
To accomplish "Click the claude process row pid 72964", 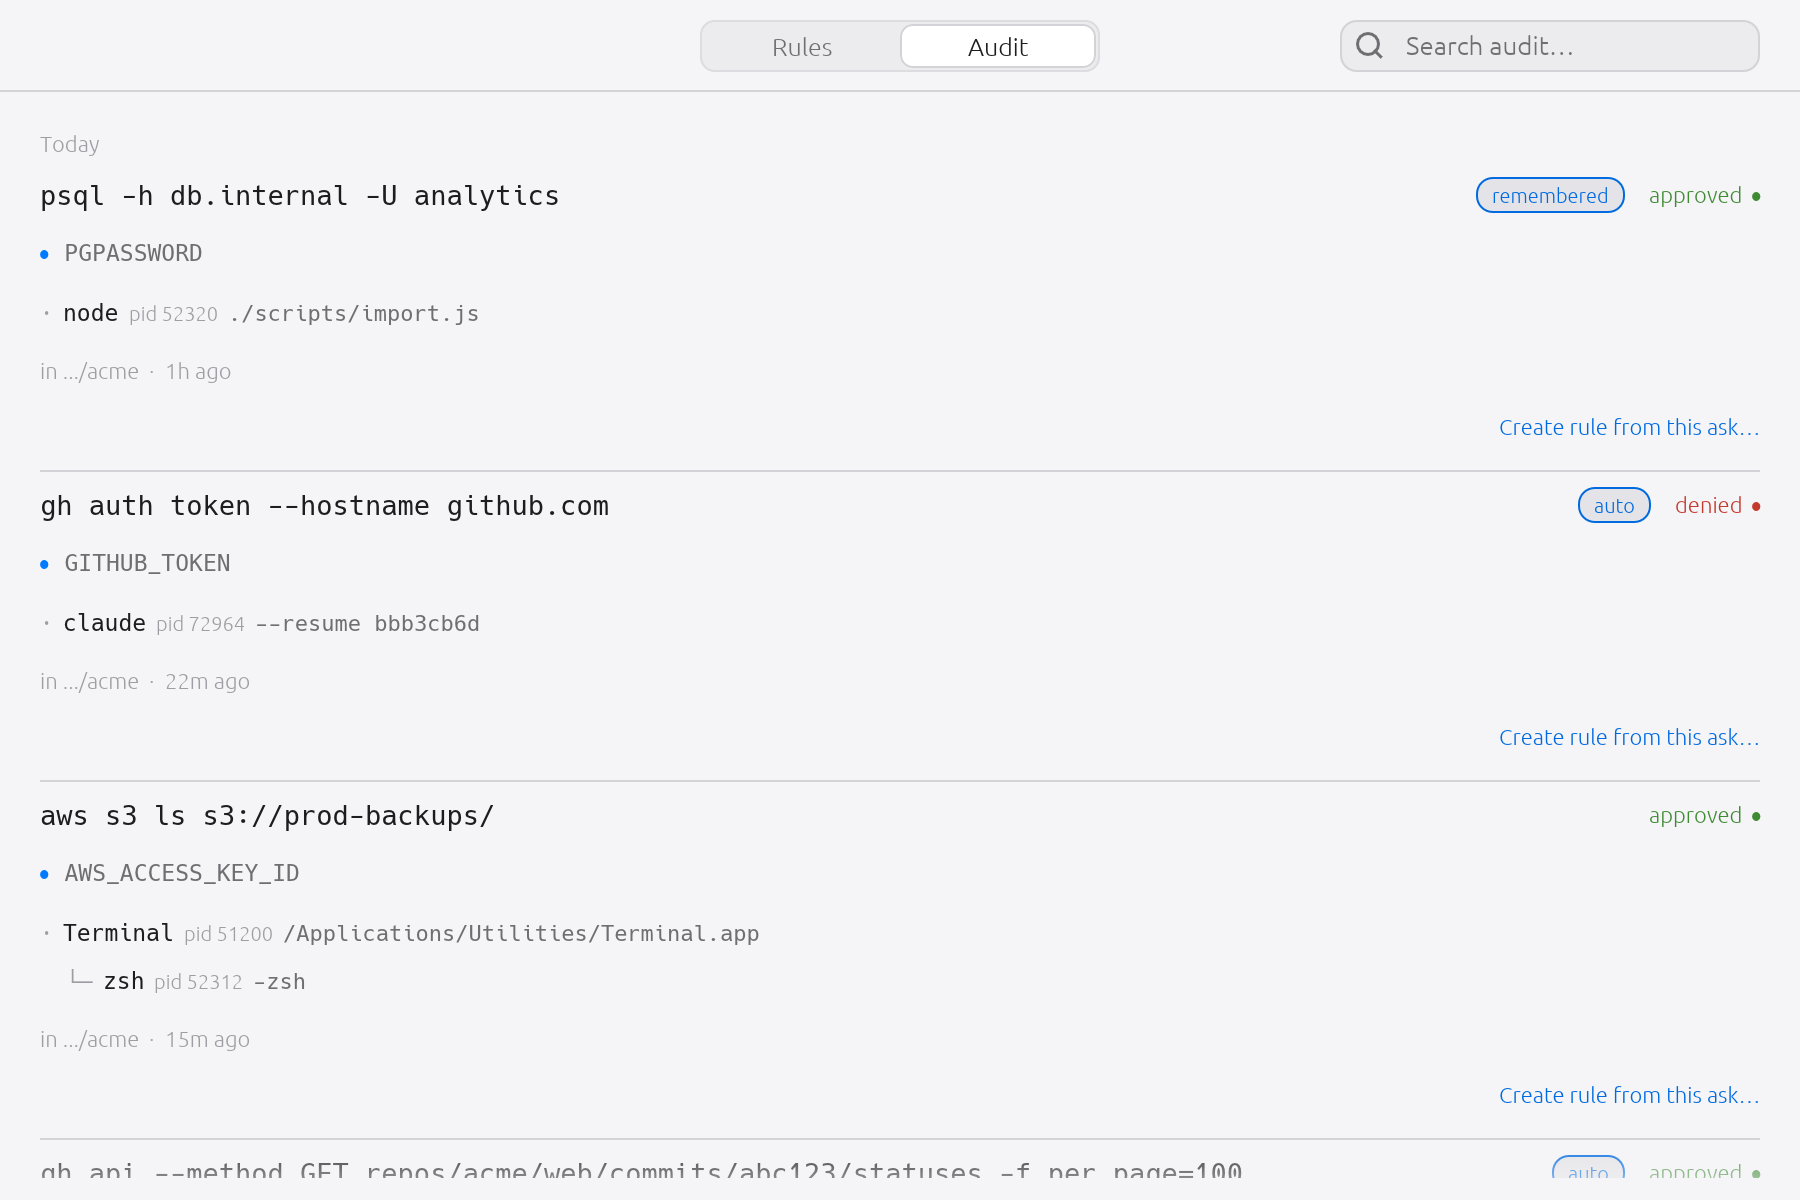I will click(x=260, y=624).
